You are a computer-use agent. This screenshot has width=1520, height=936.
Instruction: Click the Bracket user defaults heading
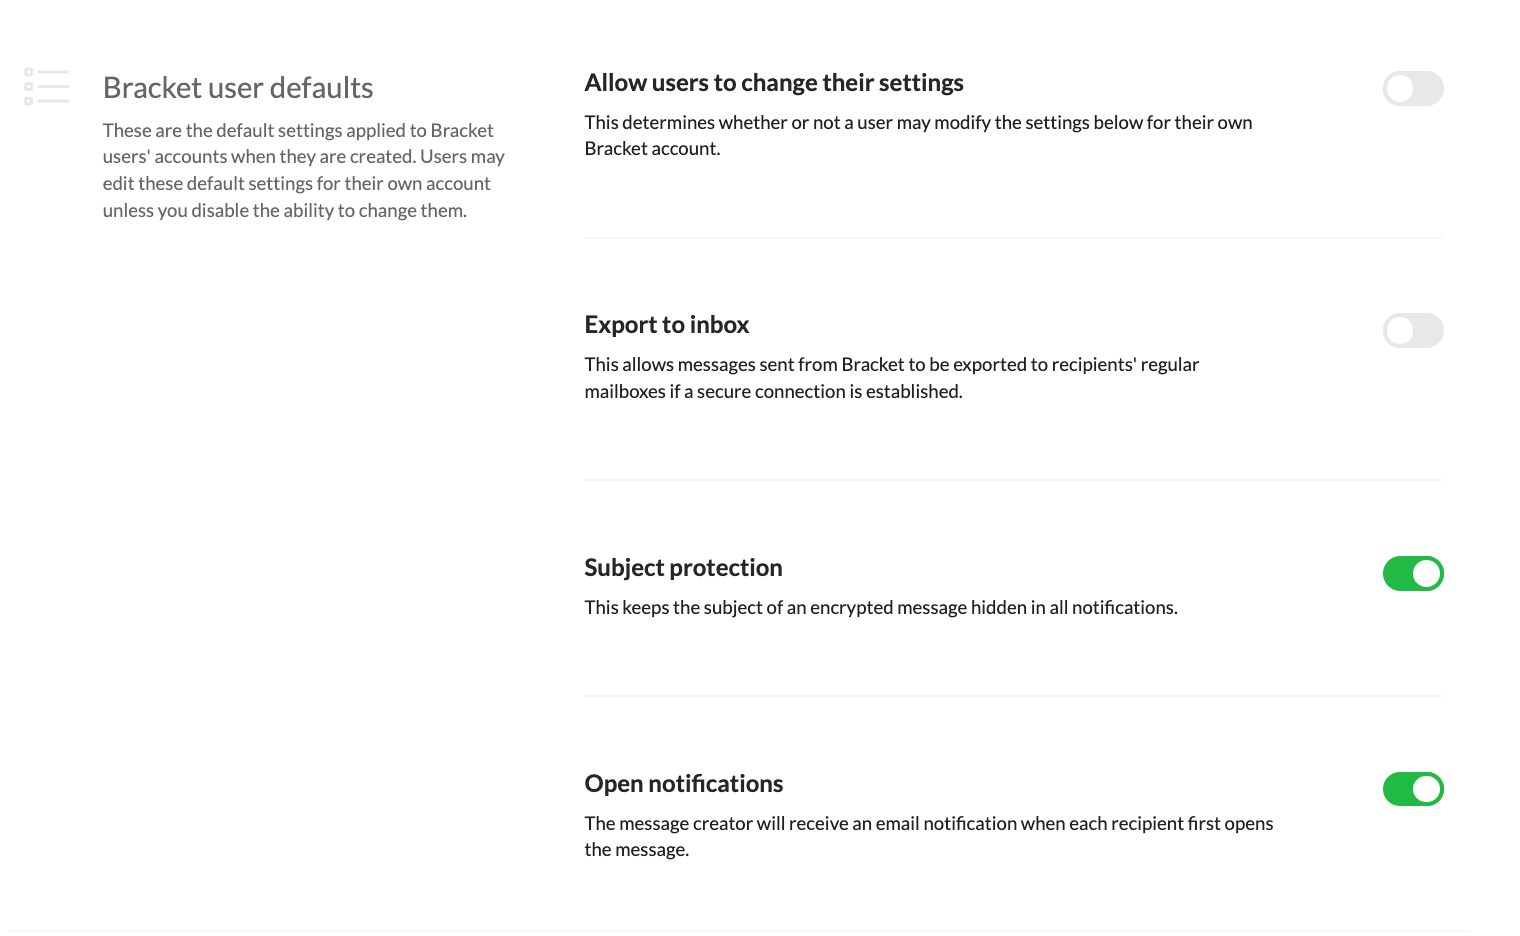point(238,88)
